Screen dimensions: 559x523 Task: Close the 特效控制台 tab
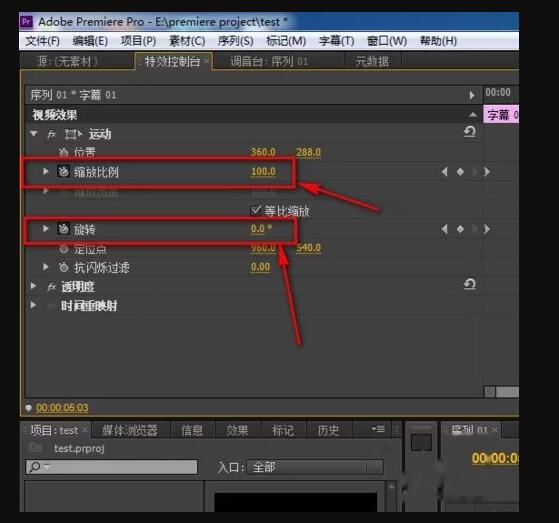pos(206,61)
